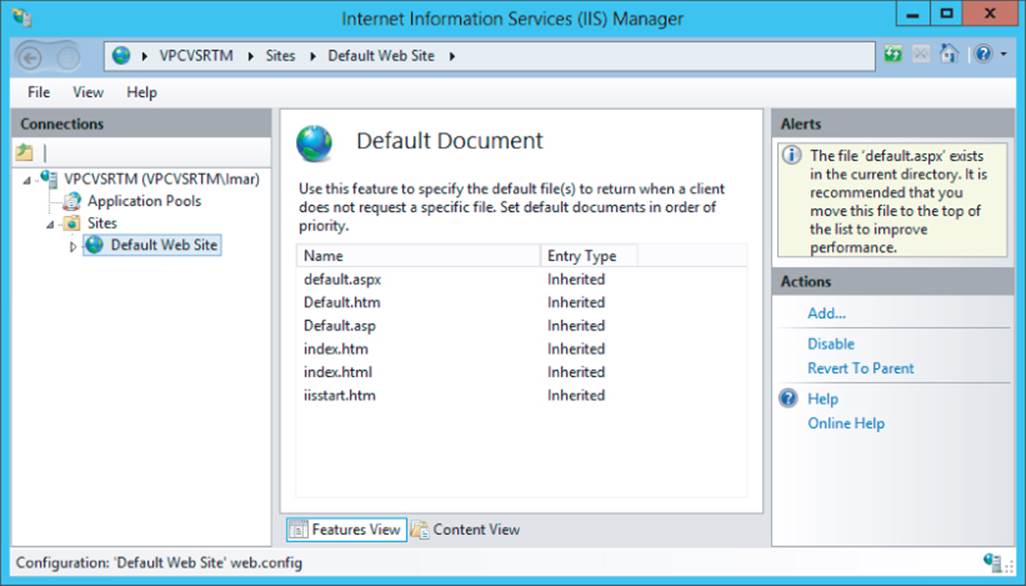Switch to Features View tab
The width and height of the screenshot is (1026, 586).
point(347,530)
